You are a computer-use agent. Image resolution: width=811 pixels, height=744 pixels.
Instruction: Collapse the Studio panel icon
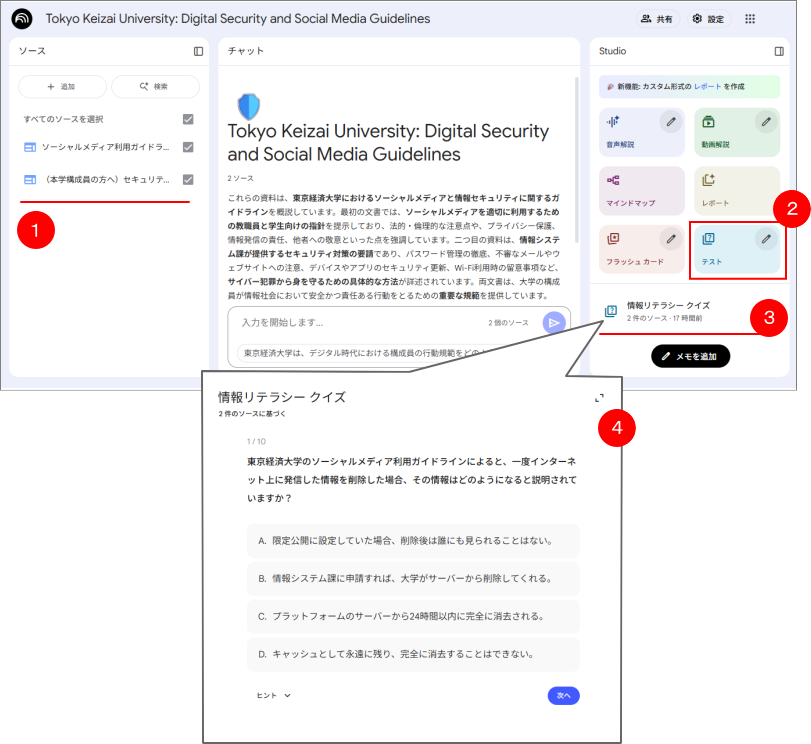779,51
